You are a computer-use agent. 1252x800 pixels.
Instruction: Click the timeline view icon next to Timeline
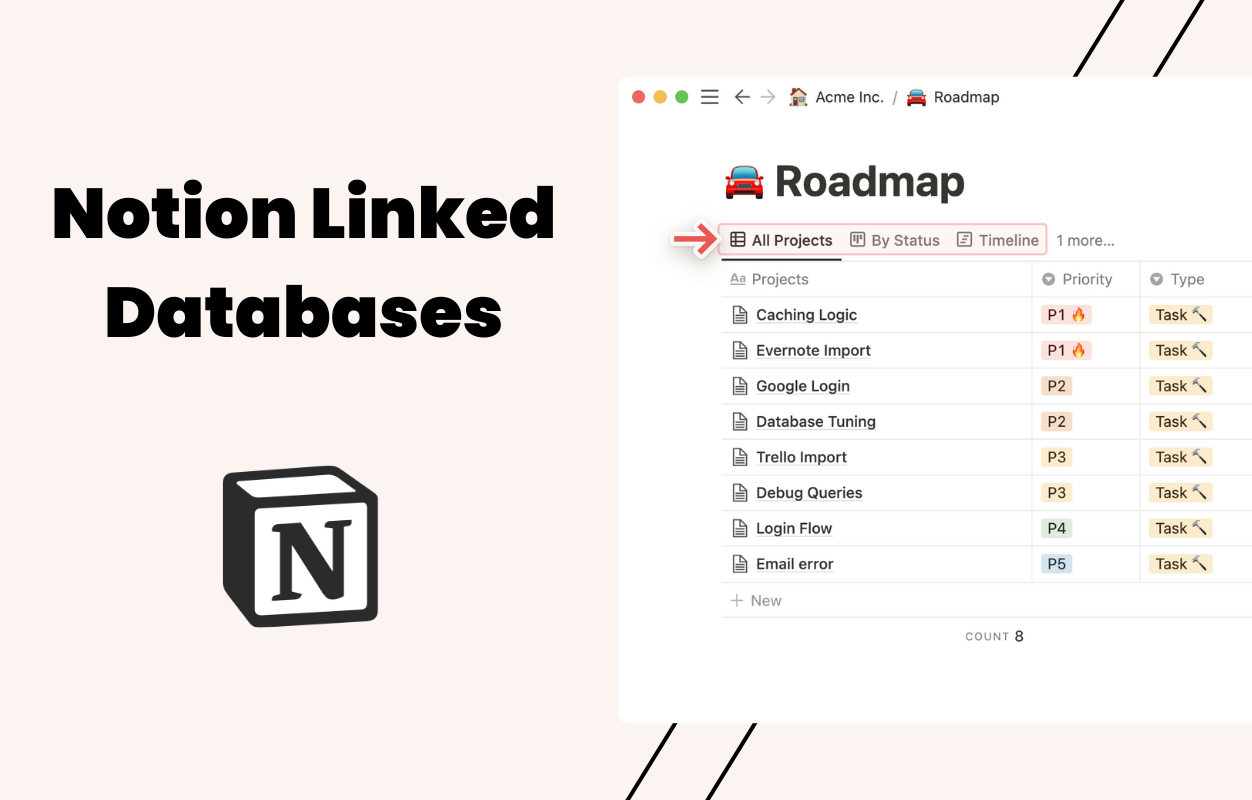click(964, 240)
